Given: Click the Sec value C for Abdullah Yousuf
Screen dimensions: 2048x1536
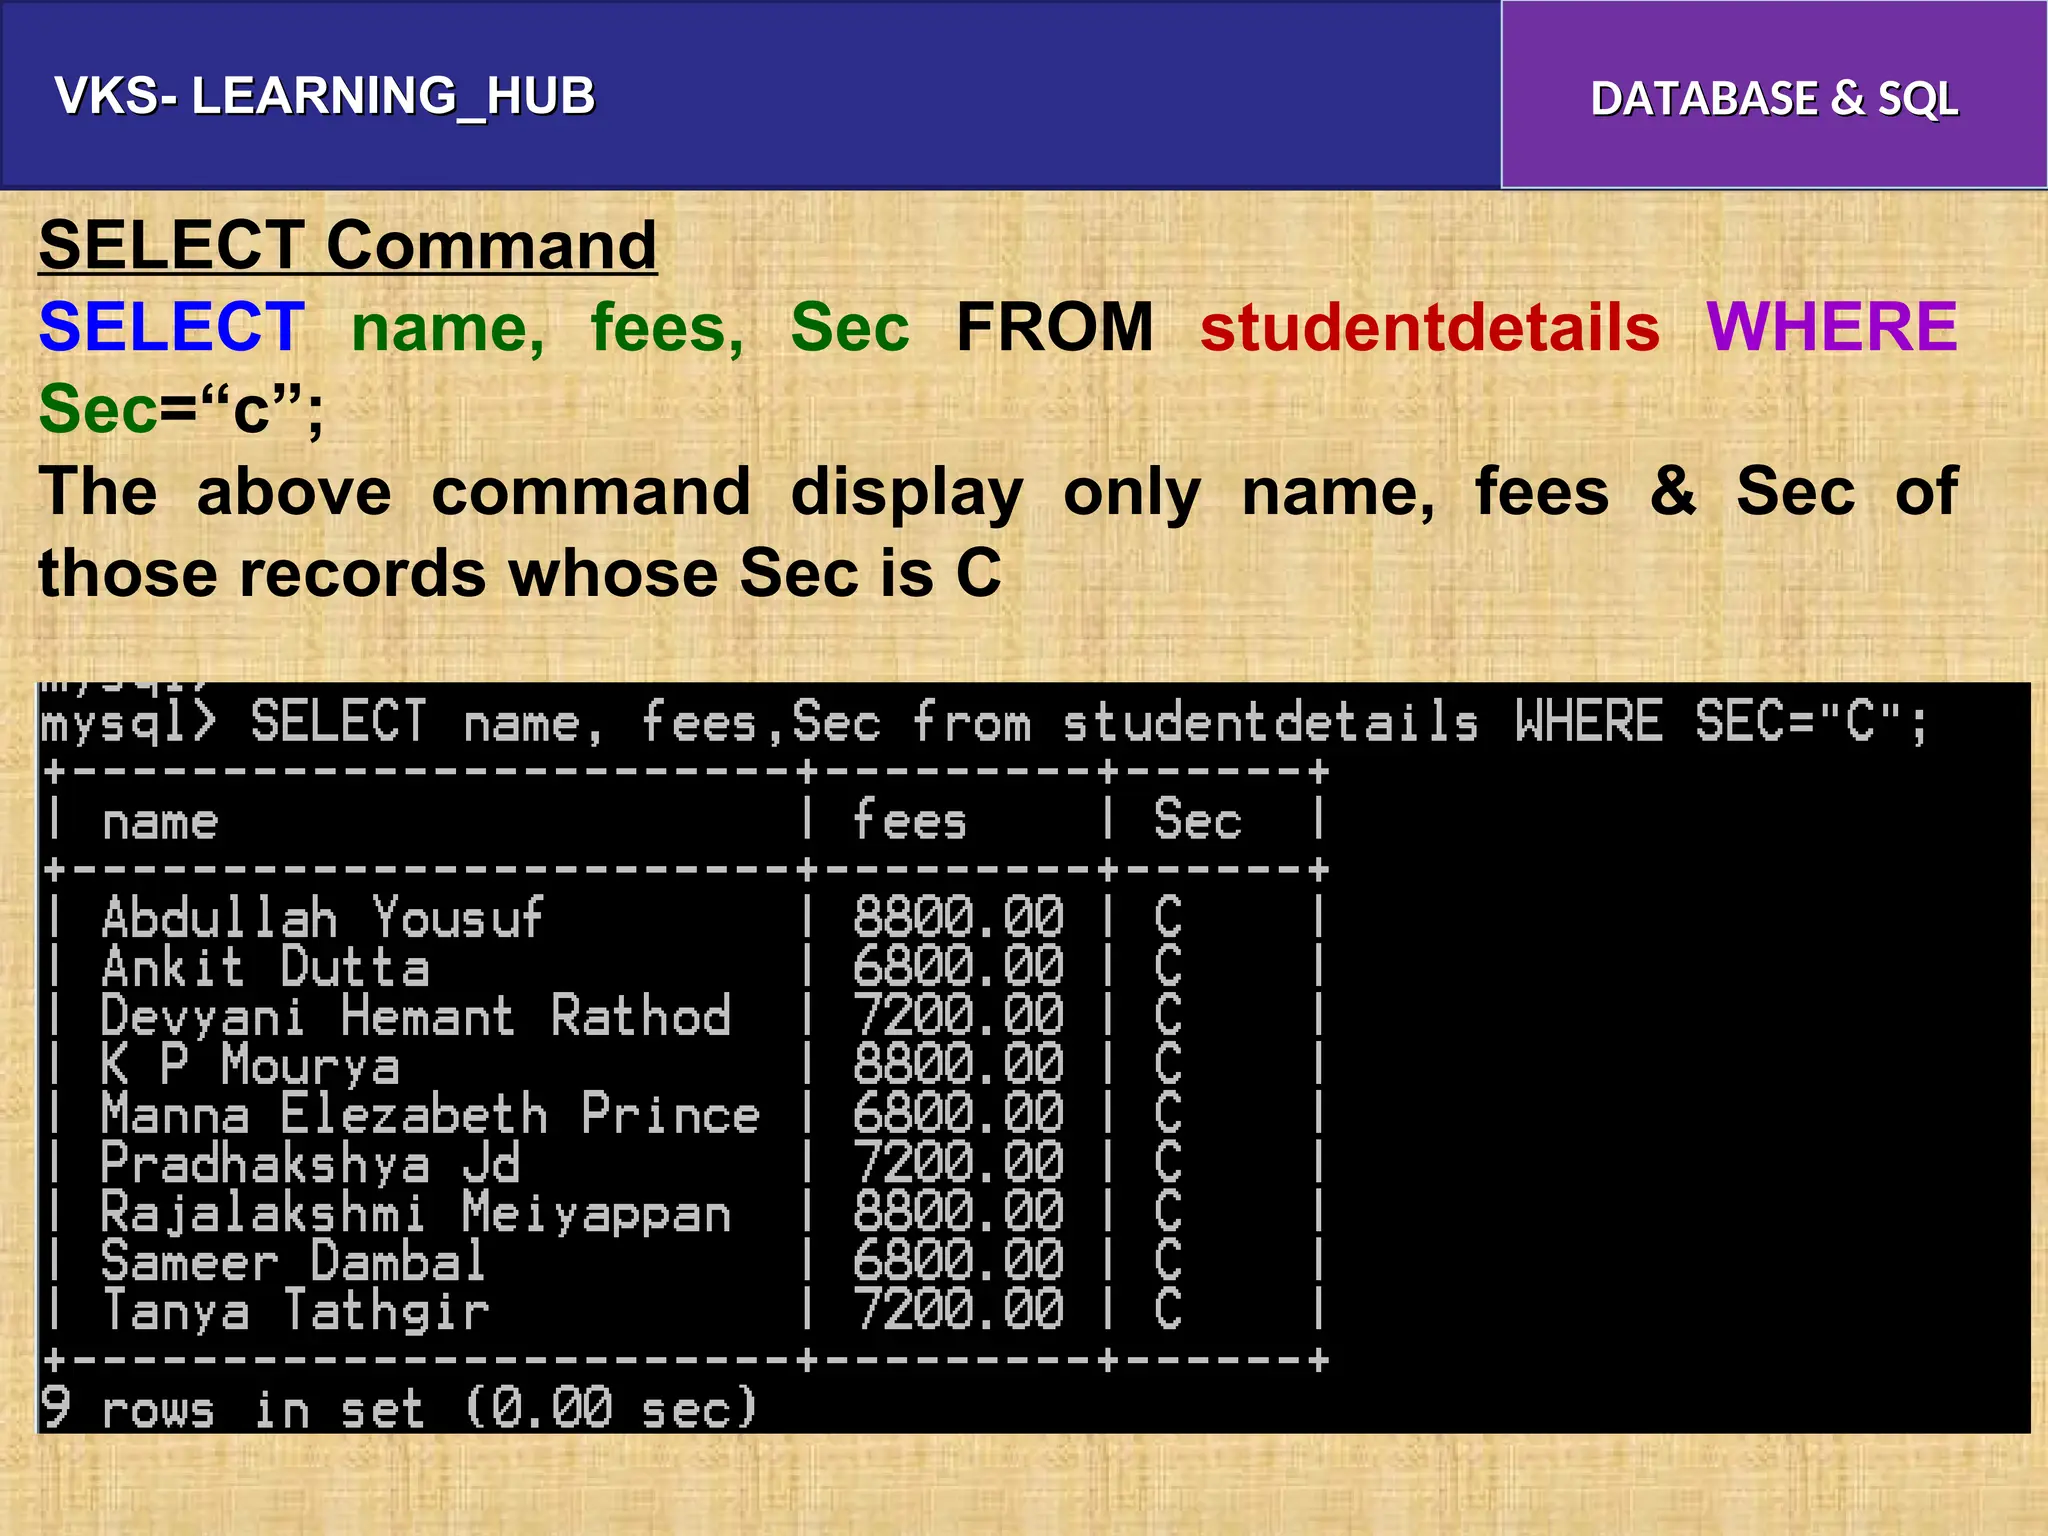Looking at the screenshot, I should (1168, 917).
